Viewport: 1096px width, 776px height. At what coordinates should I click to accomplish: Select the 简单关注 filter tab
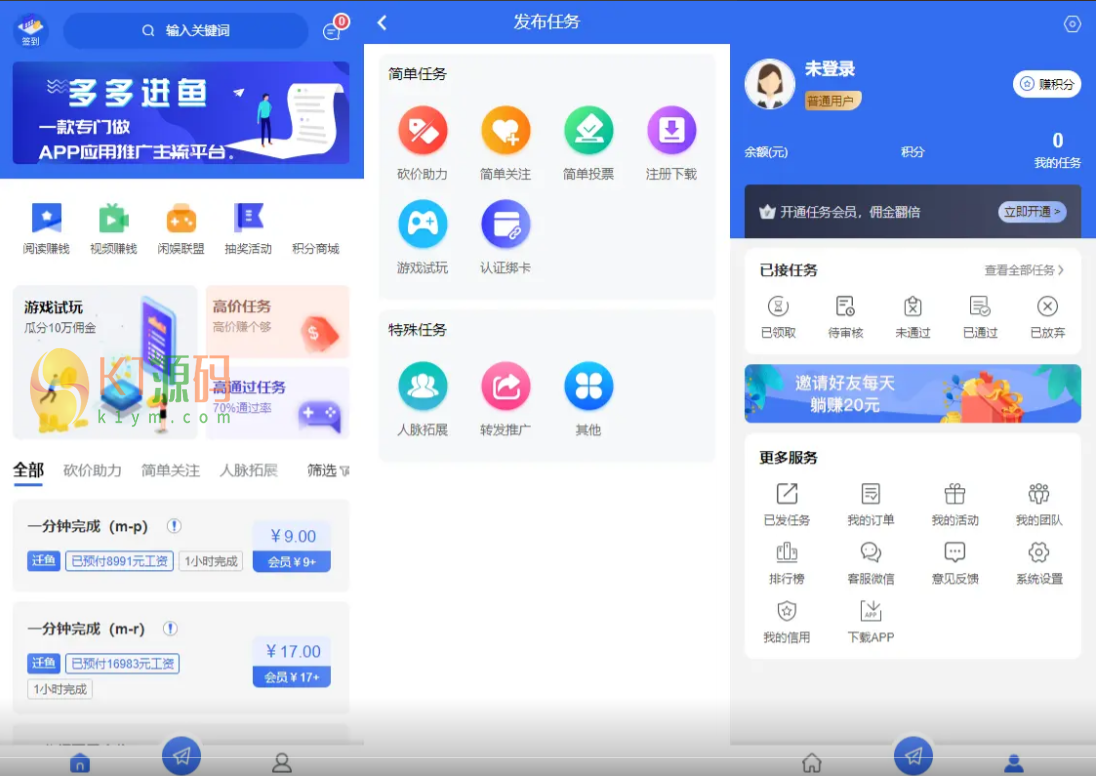(x=171, y=470)
